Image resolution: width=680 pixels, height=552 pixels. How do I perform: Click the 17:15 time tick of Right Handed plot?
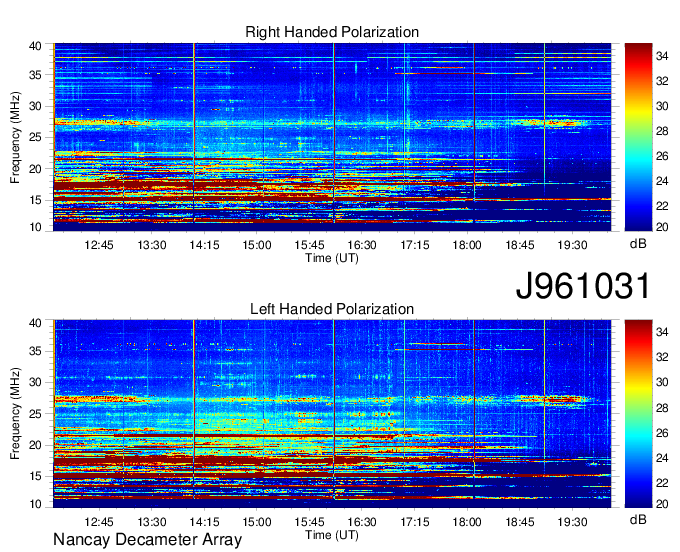click(x=415, y=245)
